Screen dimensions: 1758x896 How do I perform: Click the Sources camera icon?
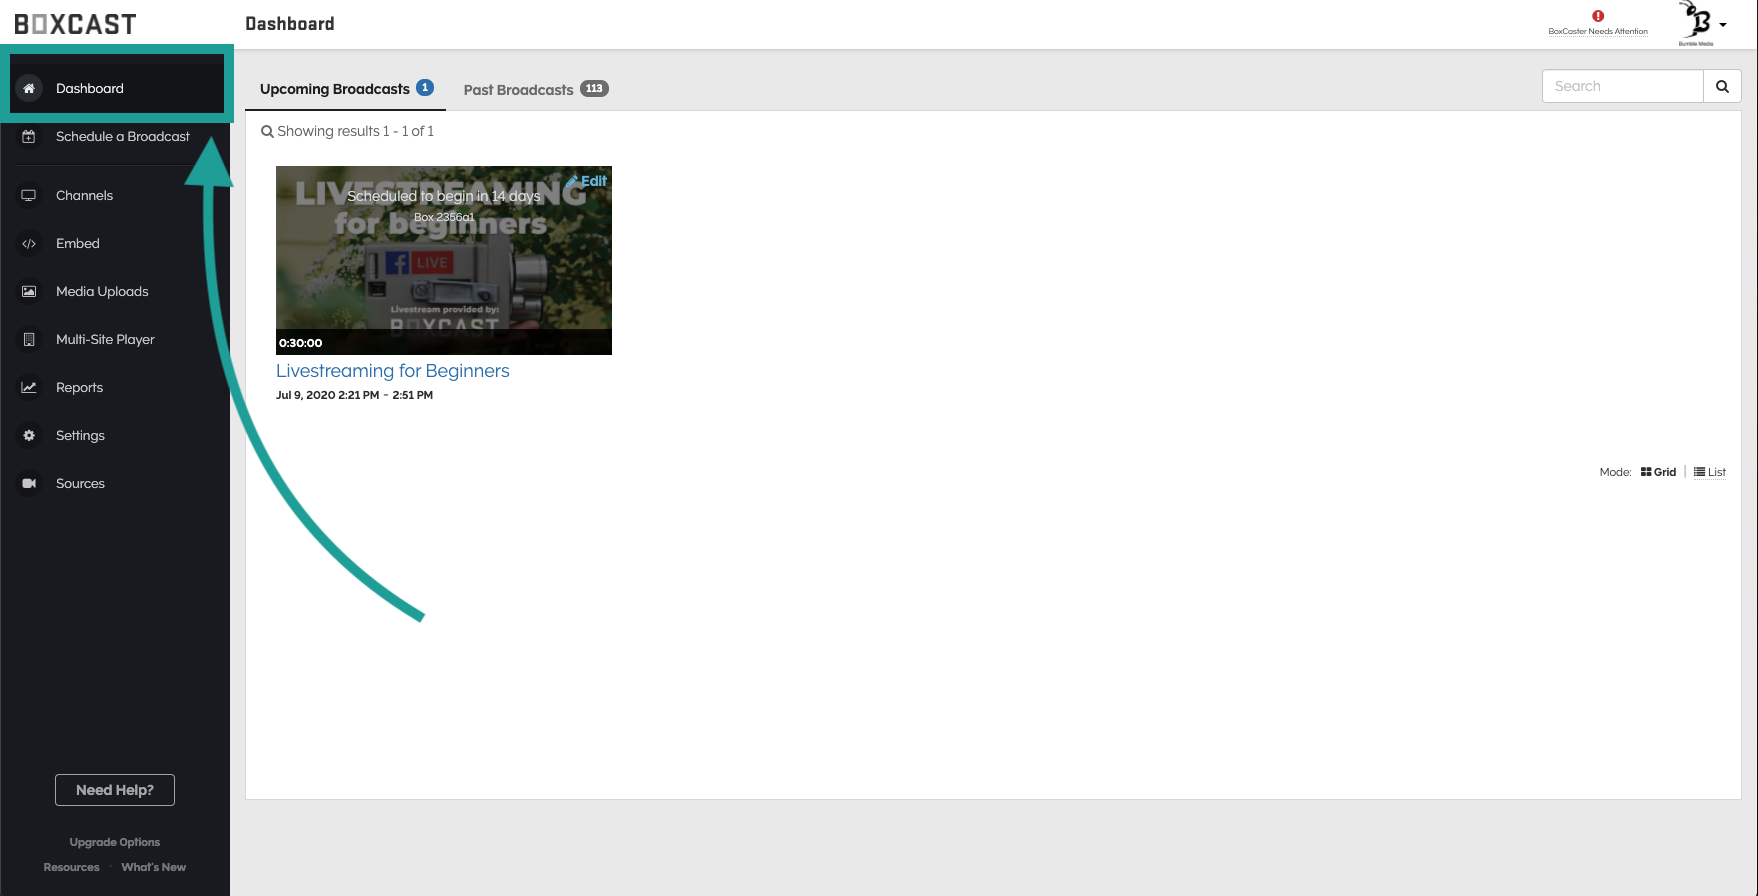(x=29, y=483)
